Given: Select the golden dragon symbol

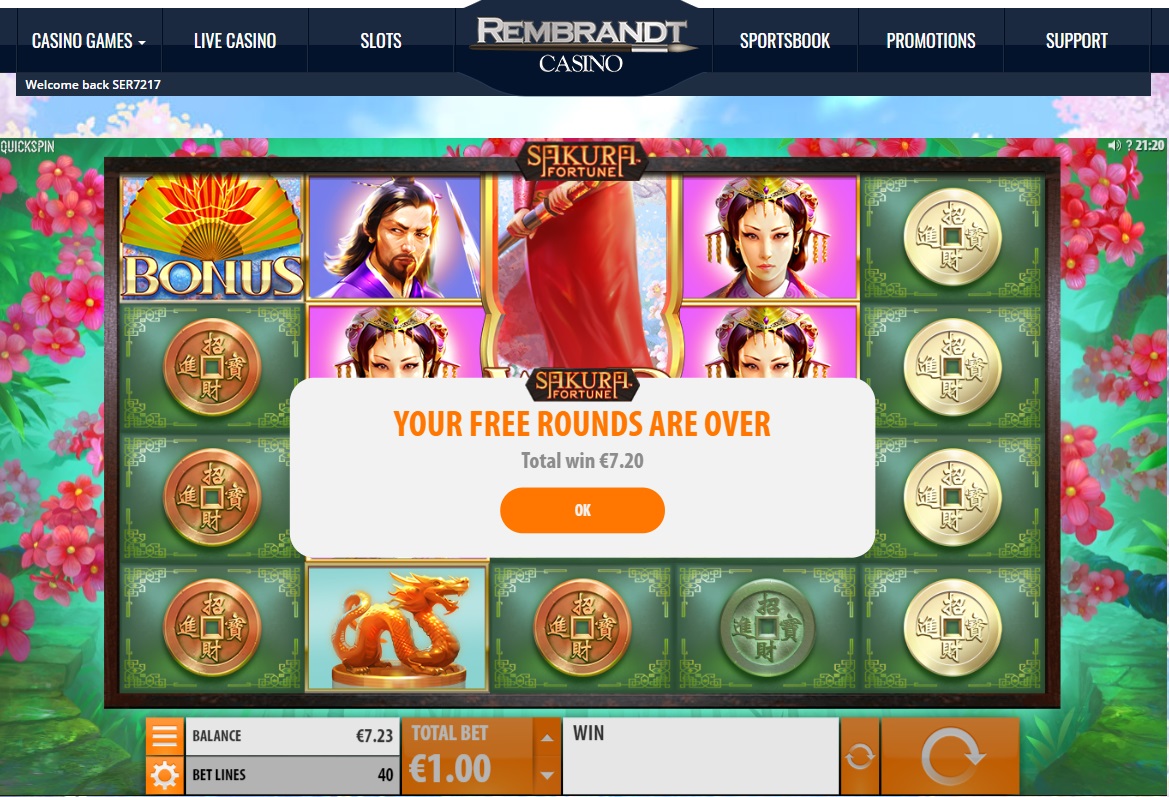Looking at the screenshot, I should tap(397, 627).
